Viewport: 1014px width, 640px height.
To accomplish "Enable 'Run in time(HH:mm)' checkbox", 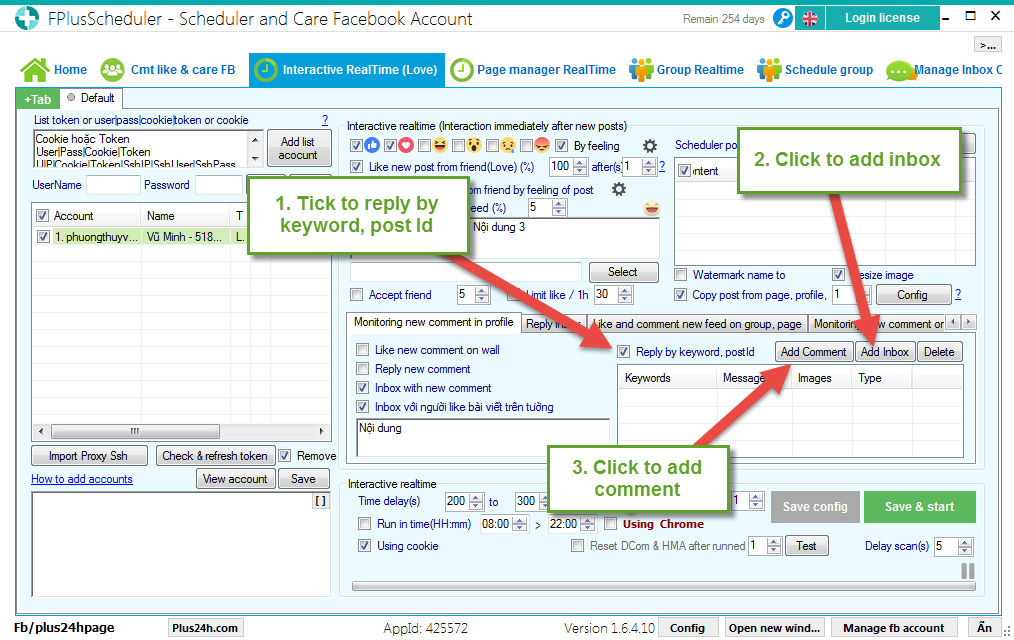I will [x=365, y=524].
